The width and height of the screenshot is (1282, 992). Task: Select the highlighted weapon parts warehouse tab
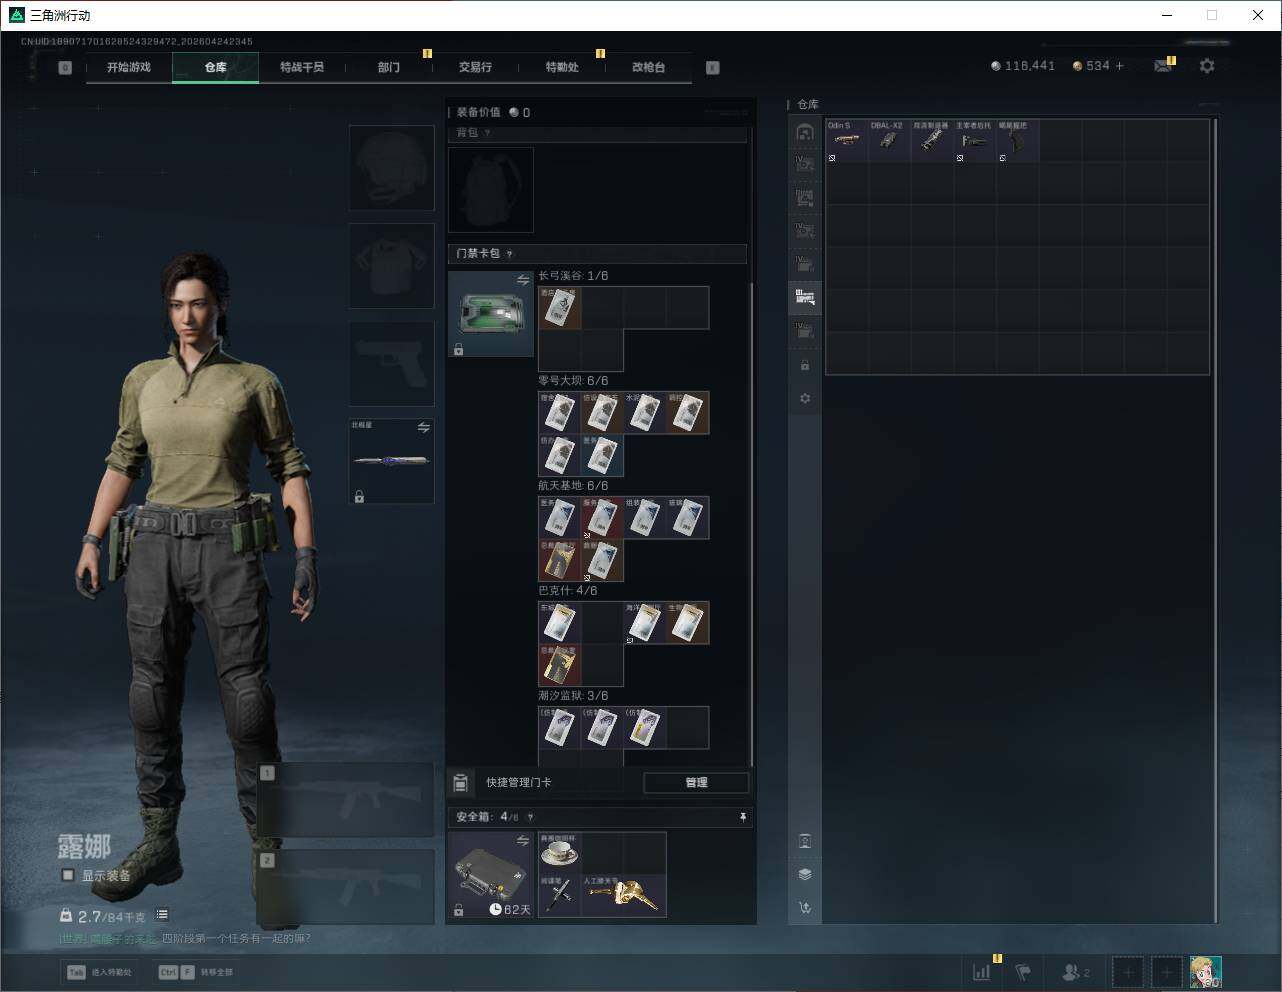pyautogui.click(x=805, y=296)
